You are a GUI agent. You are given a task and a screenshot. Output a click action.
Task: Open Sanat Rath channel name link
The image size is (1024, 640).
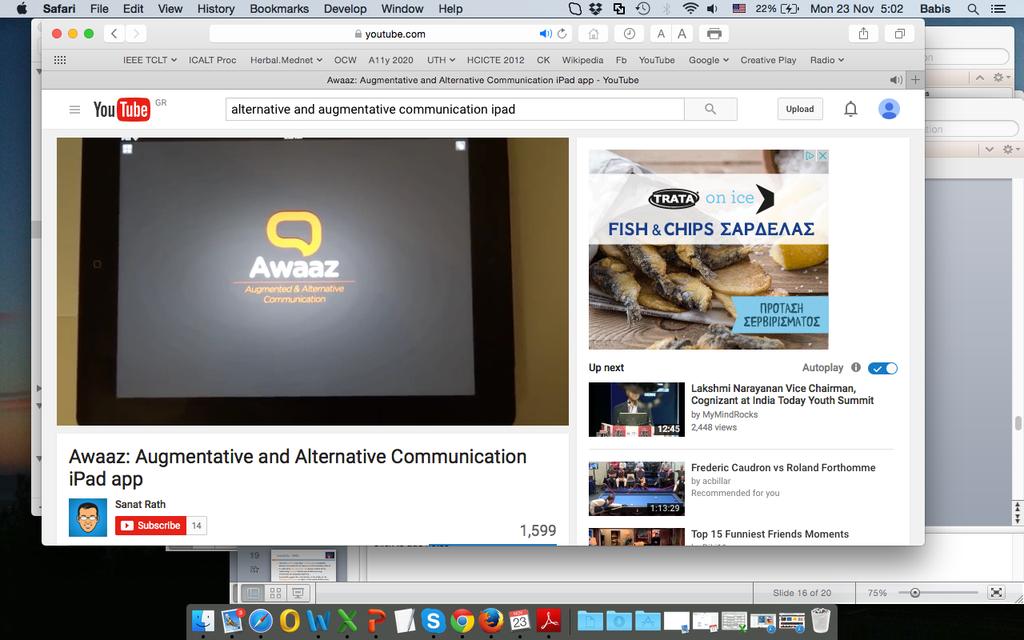[x=140, y=504]
